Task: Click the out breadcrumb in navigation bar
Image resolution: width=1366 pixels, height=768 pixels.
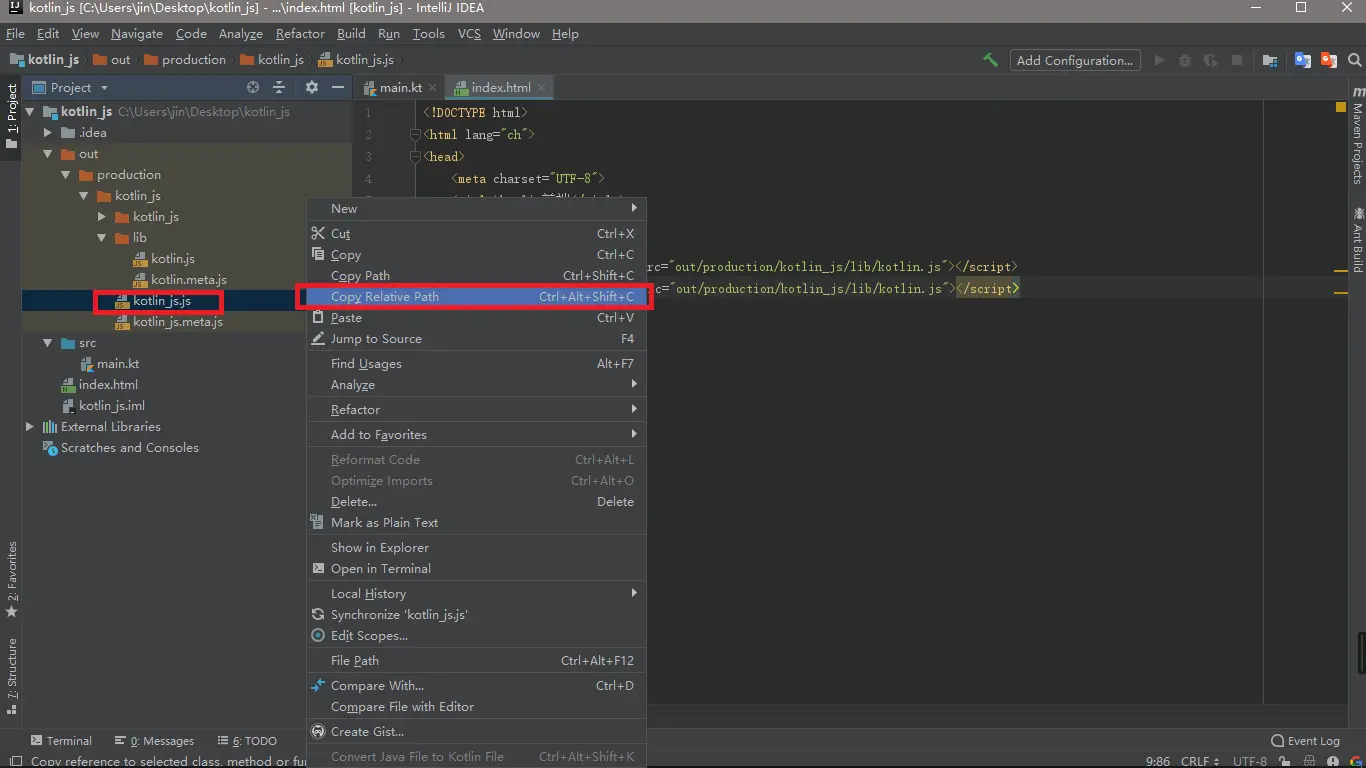Action: click(x=112, y=60)
